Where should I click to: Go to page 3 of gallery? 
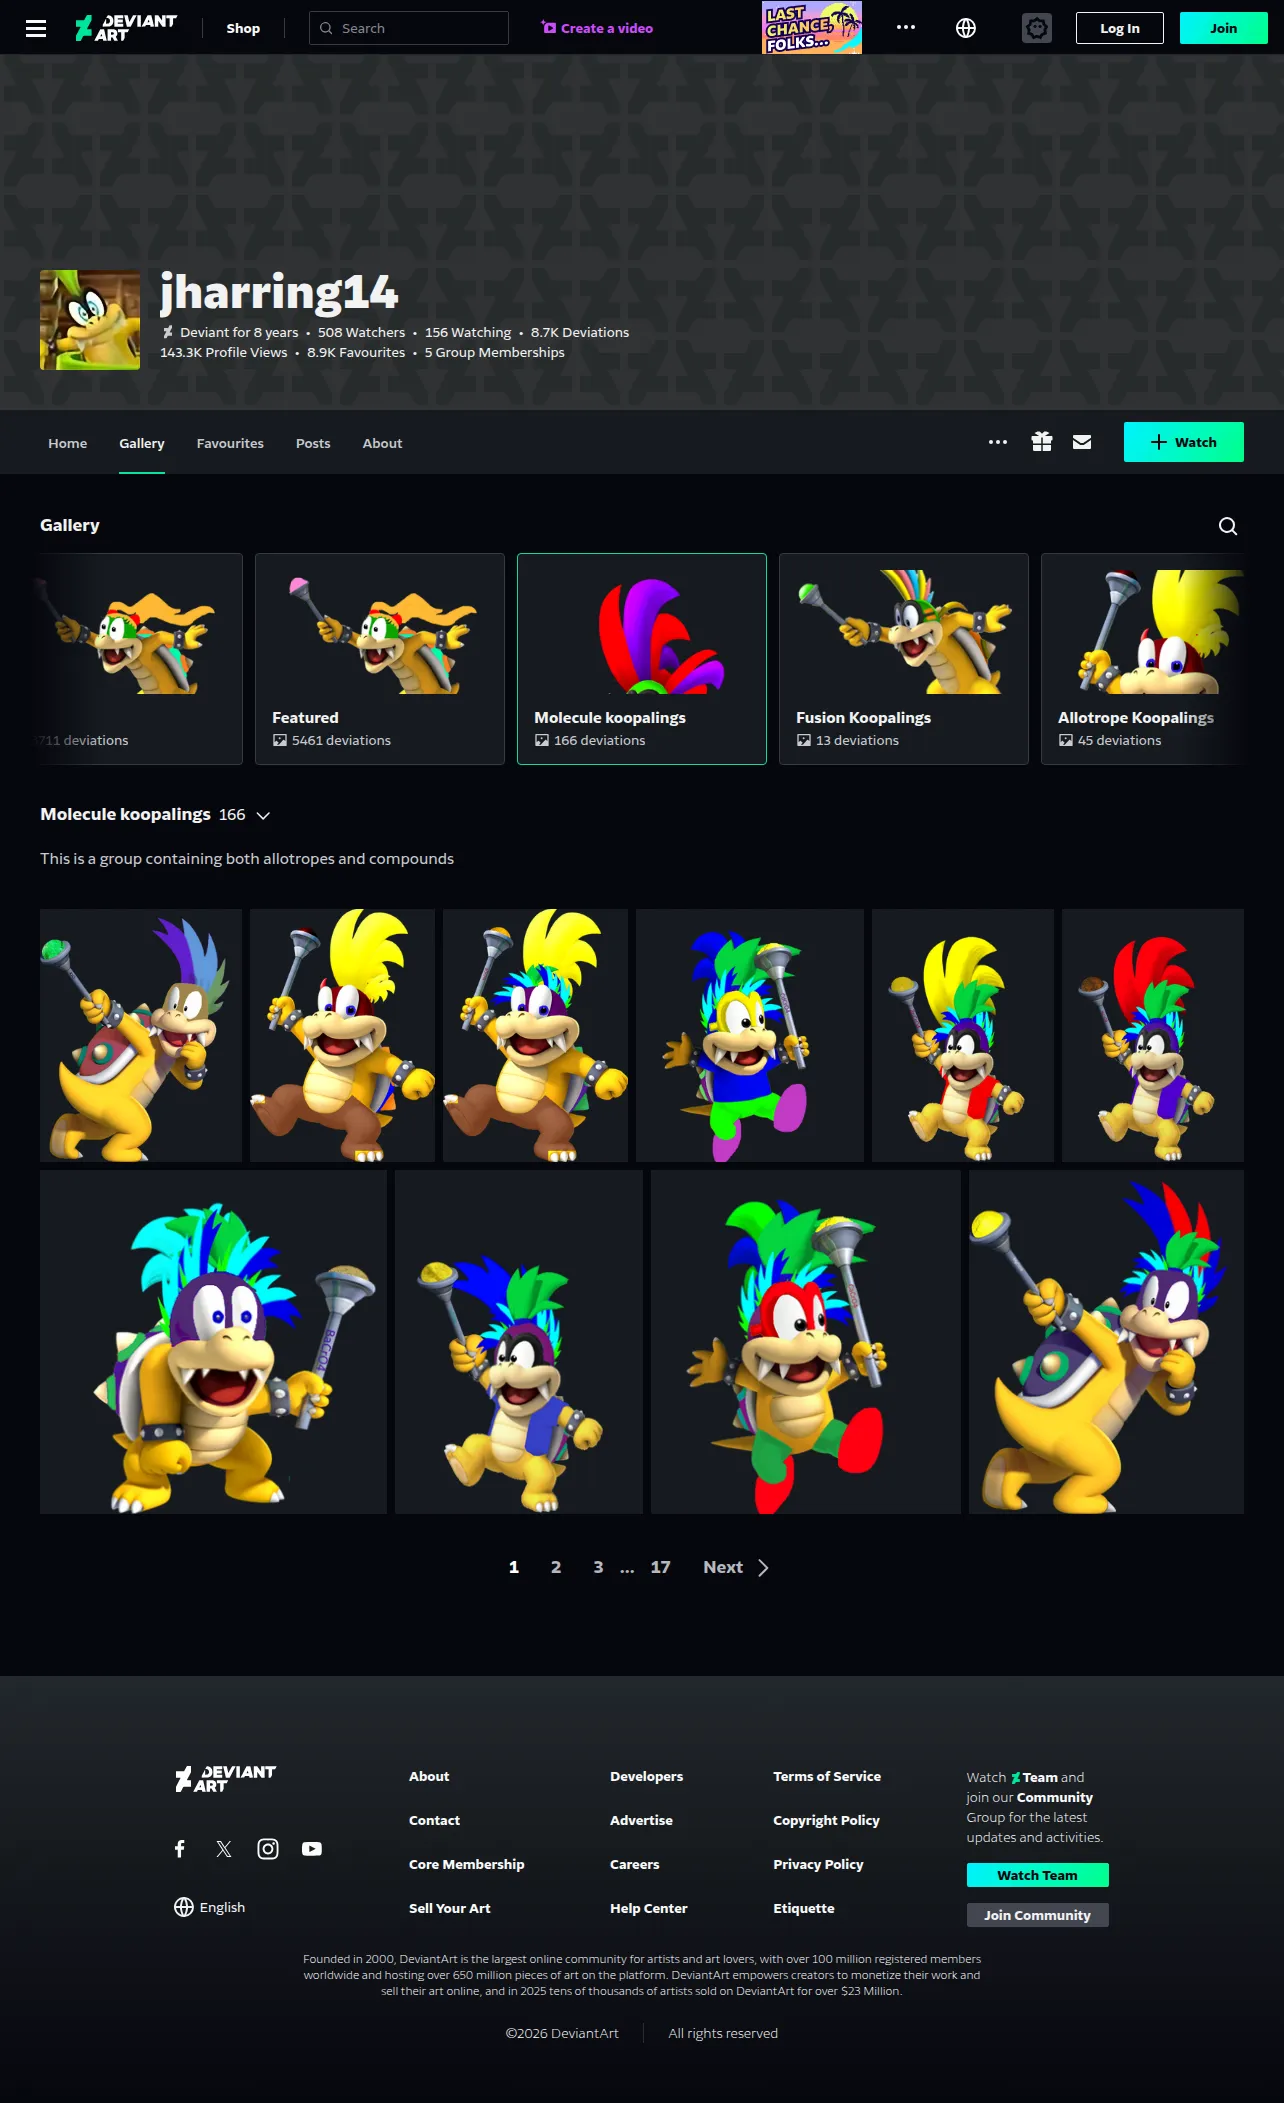(x=598, y=1567)
